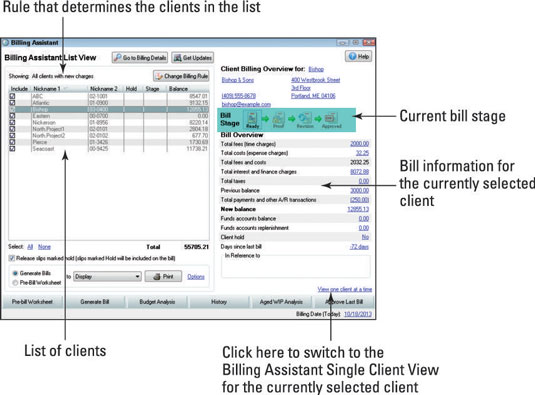Screen dimensions: 535x395
Task: Click the Get Updates toolbar button
Action: point(193,58)
